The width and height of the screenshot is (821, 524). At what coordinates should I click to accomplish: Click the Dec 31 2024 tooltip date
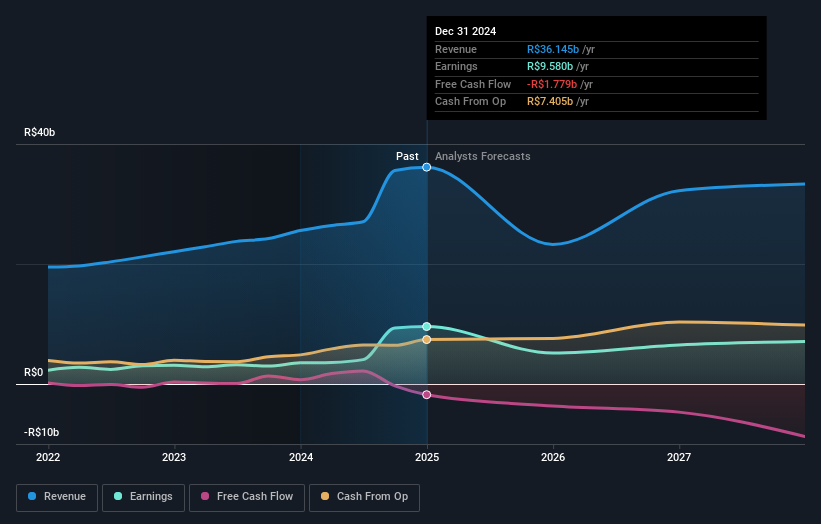point(465,31)
